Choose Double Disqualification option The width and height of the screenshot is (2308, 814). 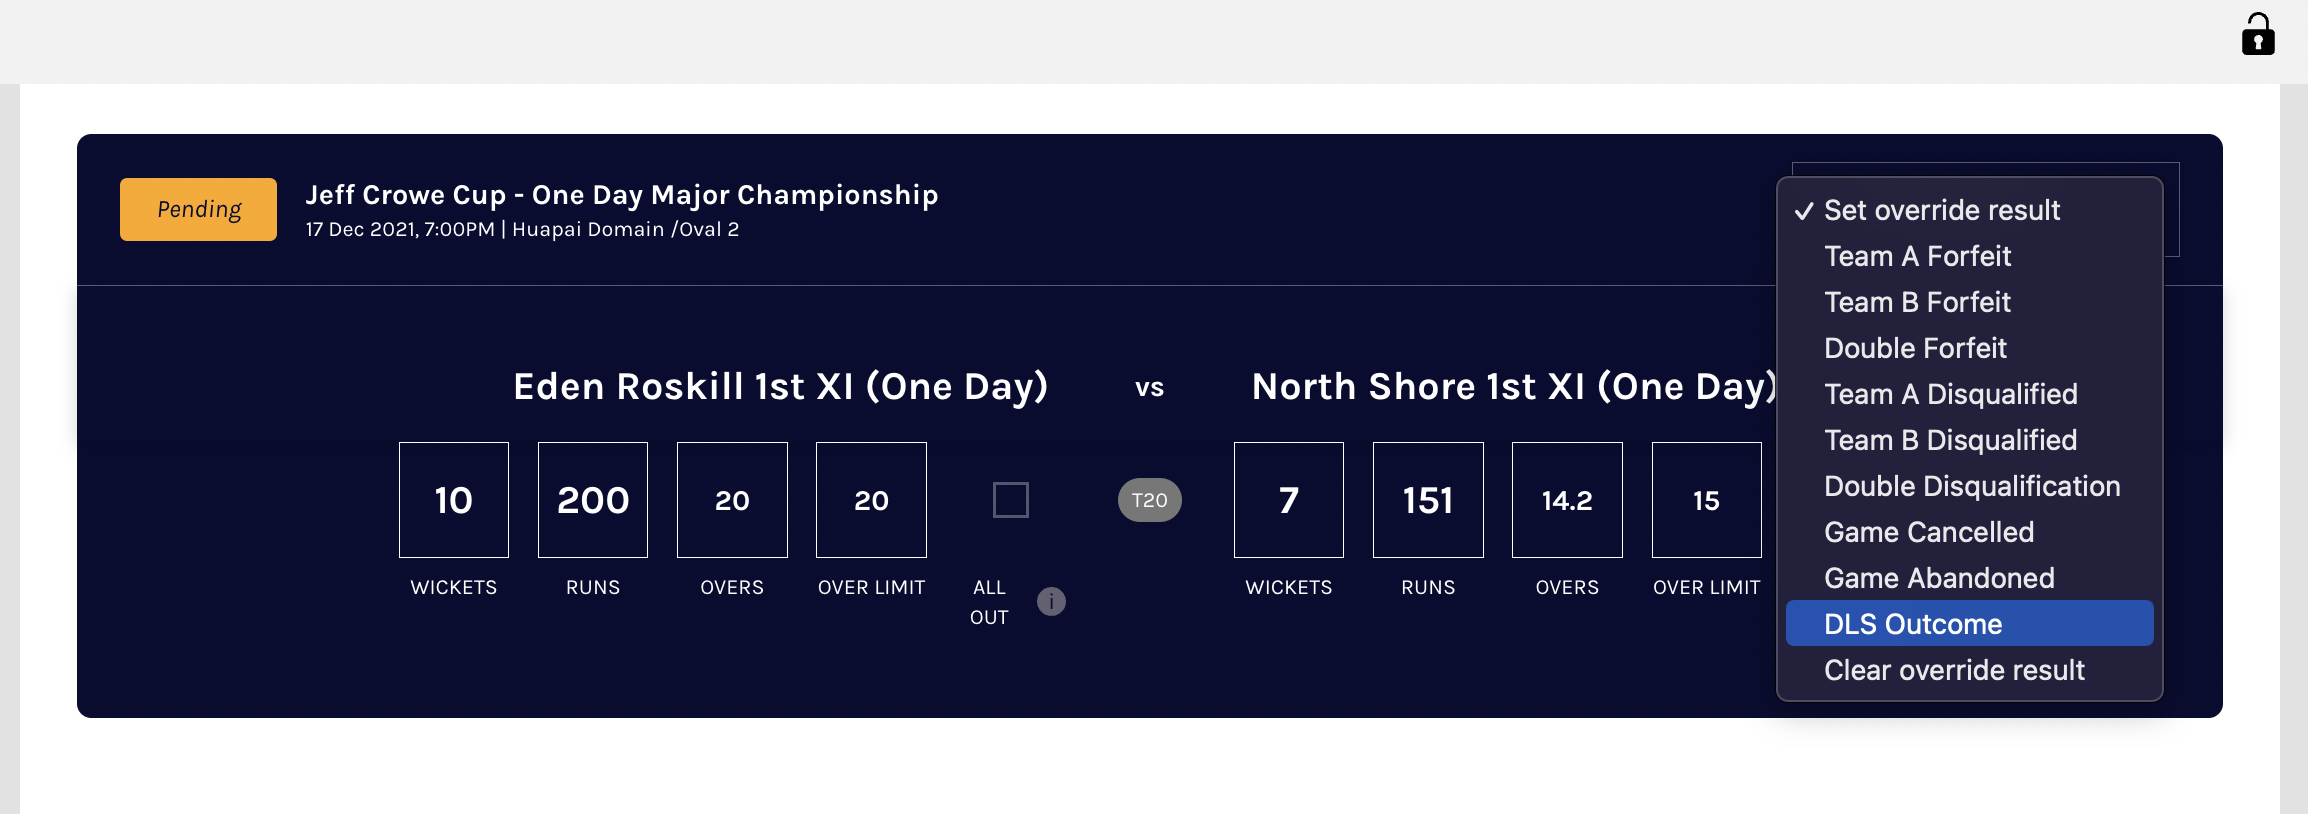click(x=1971, y=486)
